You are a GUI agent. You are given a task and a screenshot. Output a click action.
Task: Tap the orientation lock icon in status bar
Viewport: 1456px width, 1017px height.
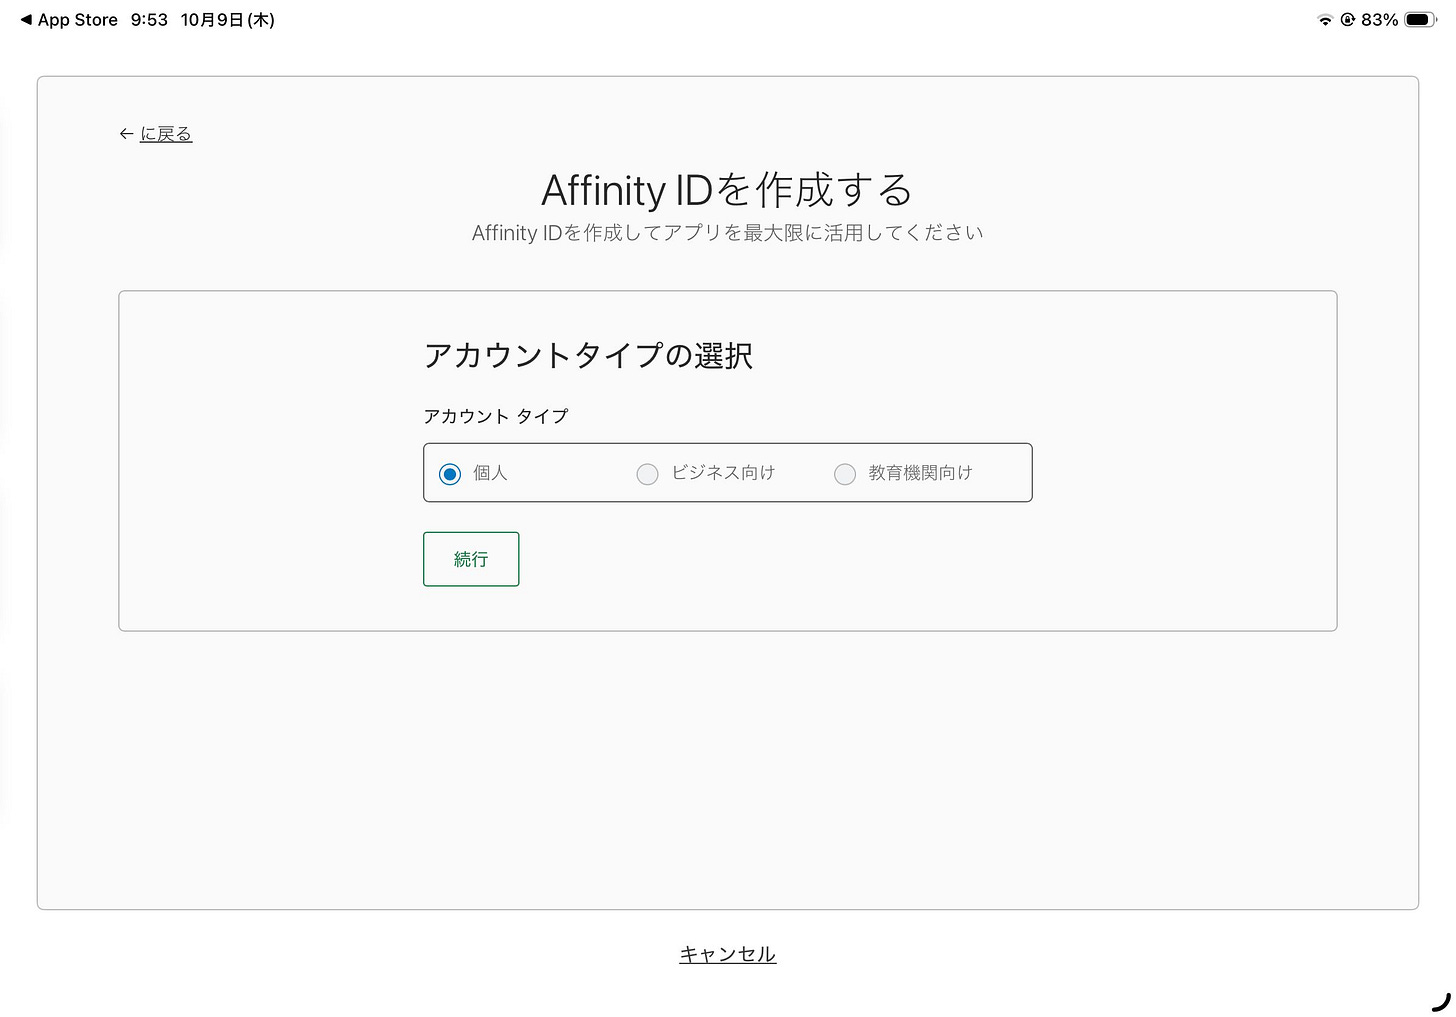point(1348,20)
